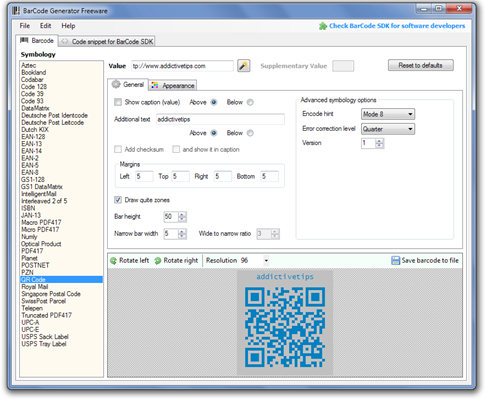Switch to Code snippet for BarCode SDK tab
This screenshot has height=400, width=486.
tap(107, 41)
